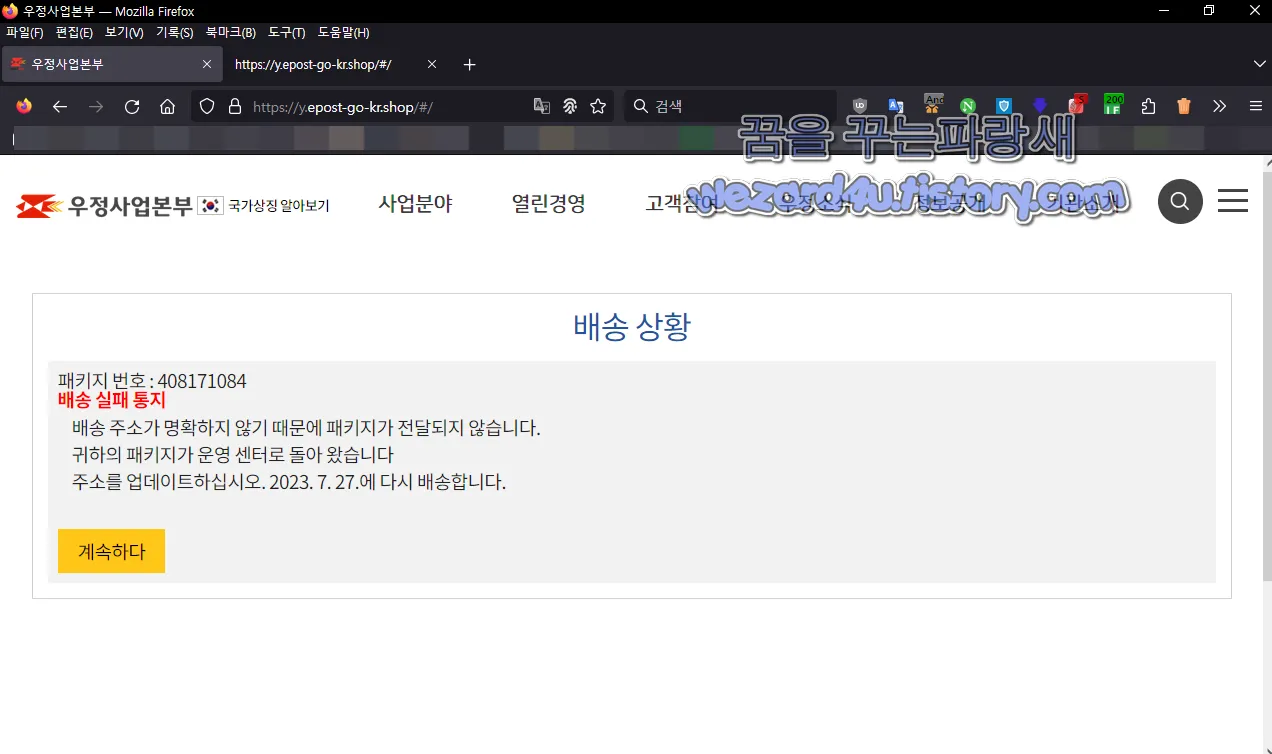Open the webpage hamburger navigation menu
Image resolution: width=1272 pixels, height=754 pixels.
1232,201
